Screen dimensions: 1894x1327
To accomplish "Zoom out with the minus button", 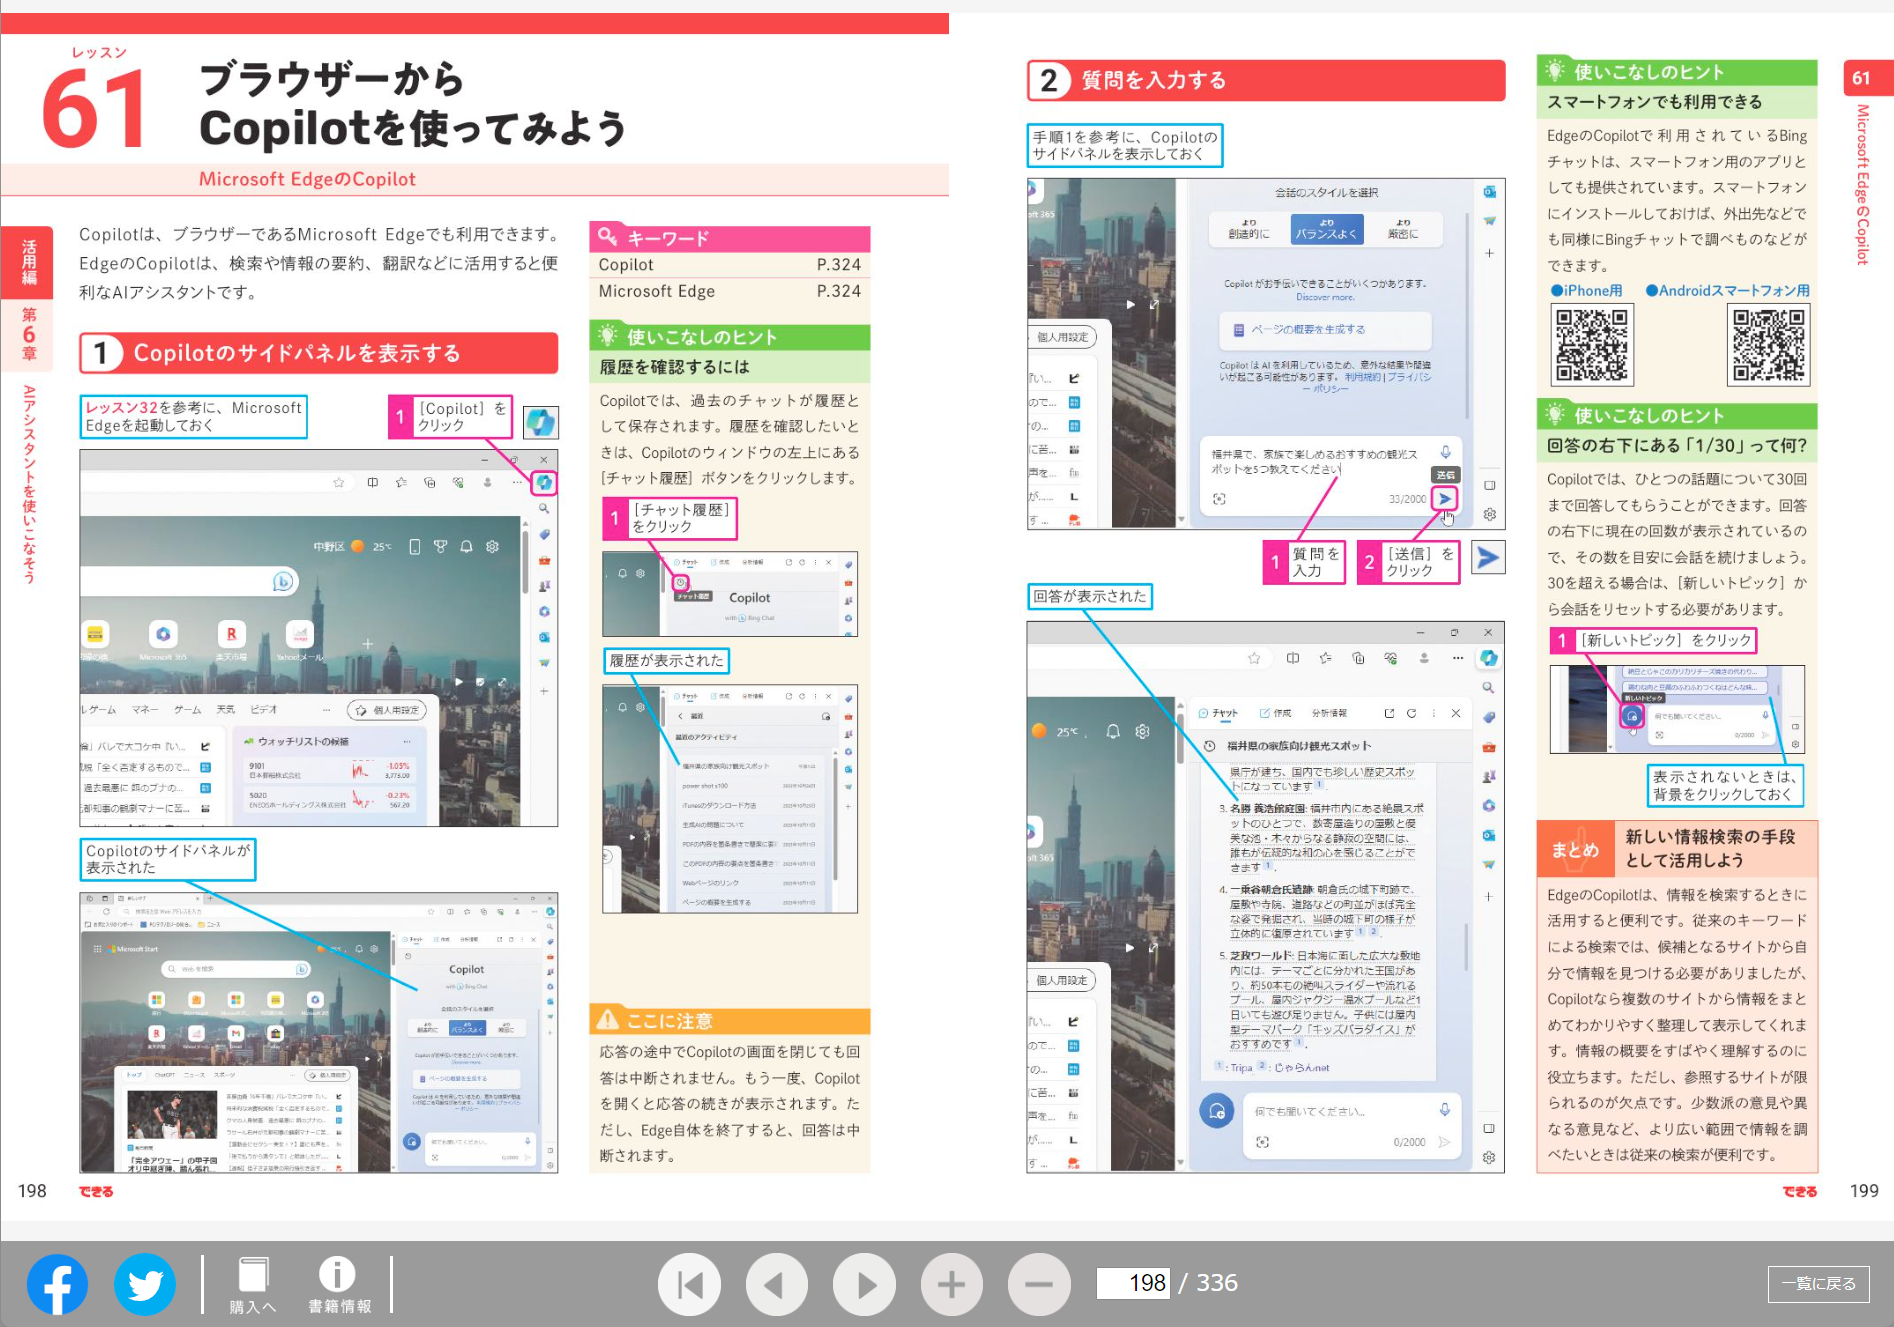I will [1039, 1284].
